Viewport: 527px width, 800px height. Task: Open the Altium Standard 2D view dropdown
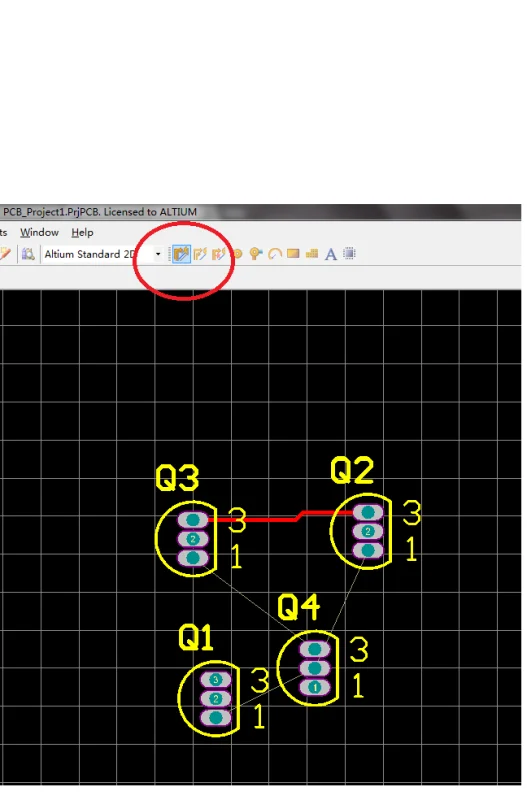coord(158,254)
